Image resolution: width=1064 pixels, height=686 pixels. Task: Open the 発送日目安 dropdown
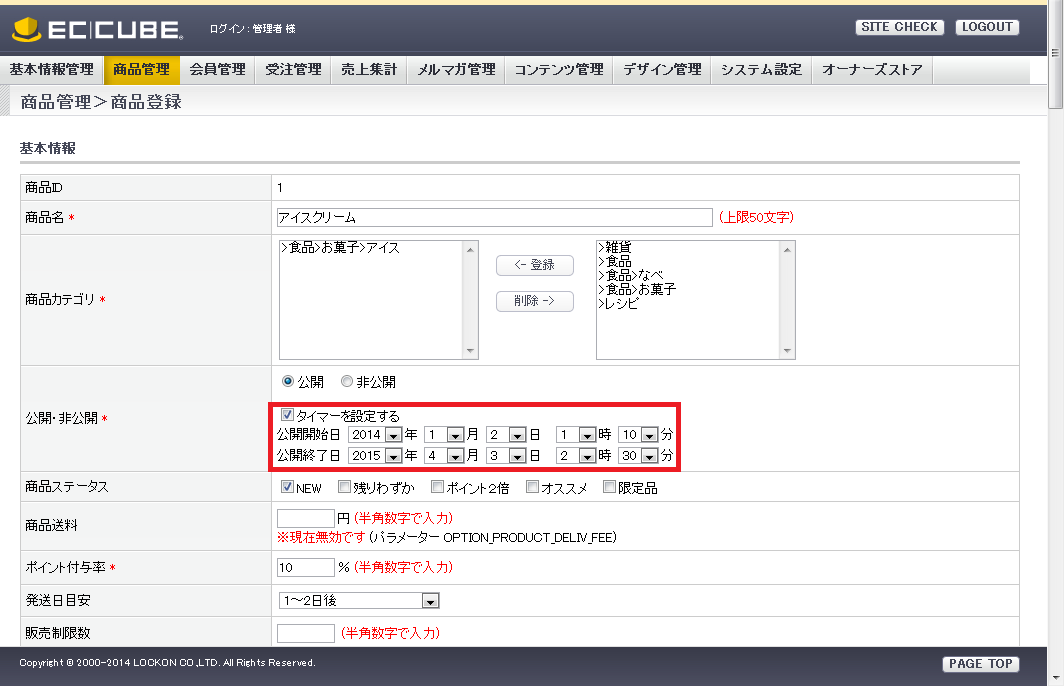coord(359,601)
